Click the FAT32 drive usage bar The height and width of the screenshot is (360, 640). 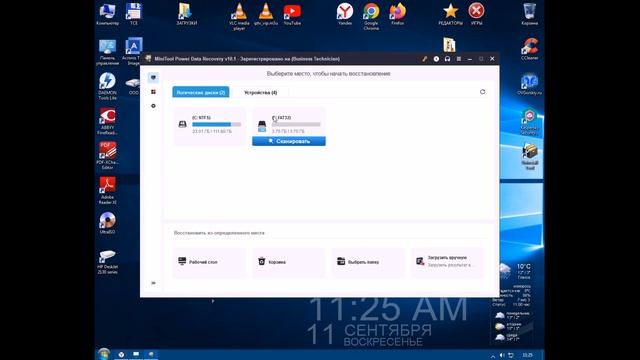pyautogui.click(x=296, y=124)
